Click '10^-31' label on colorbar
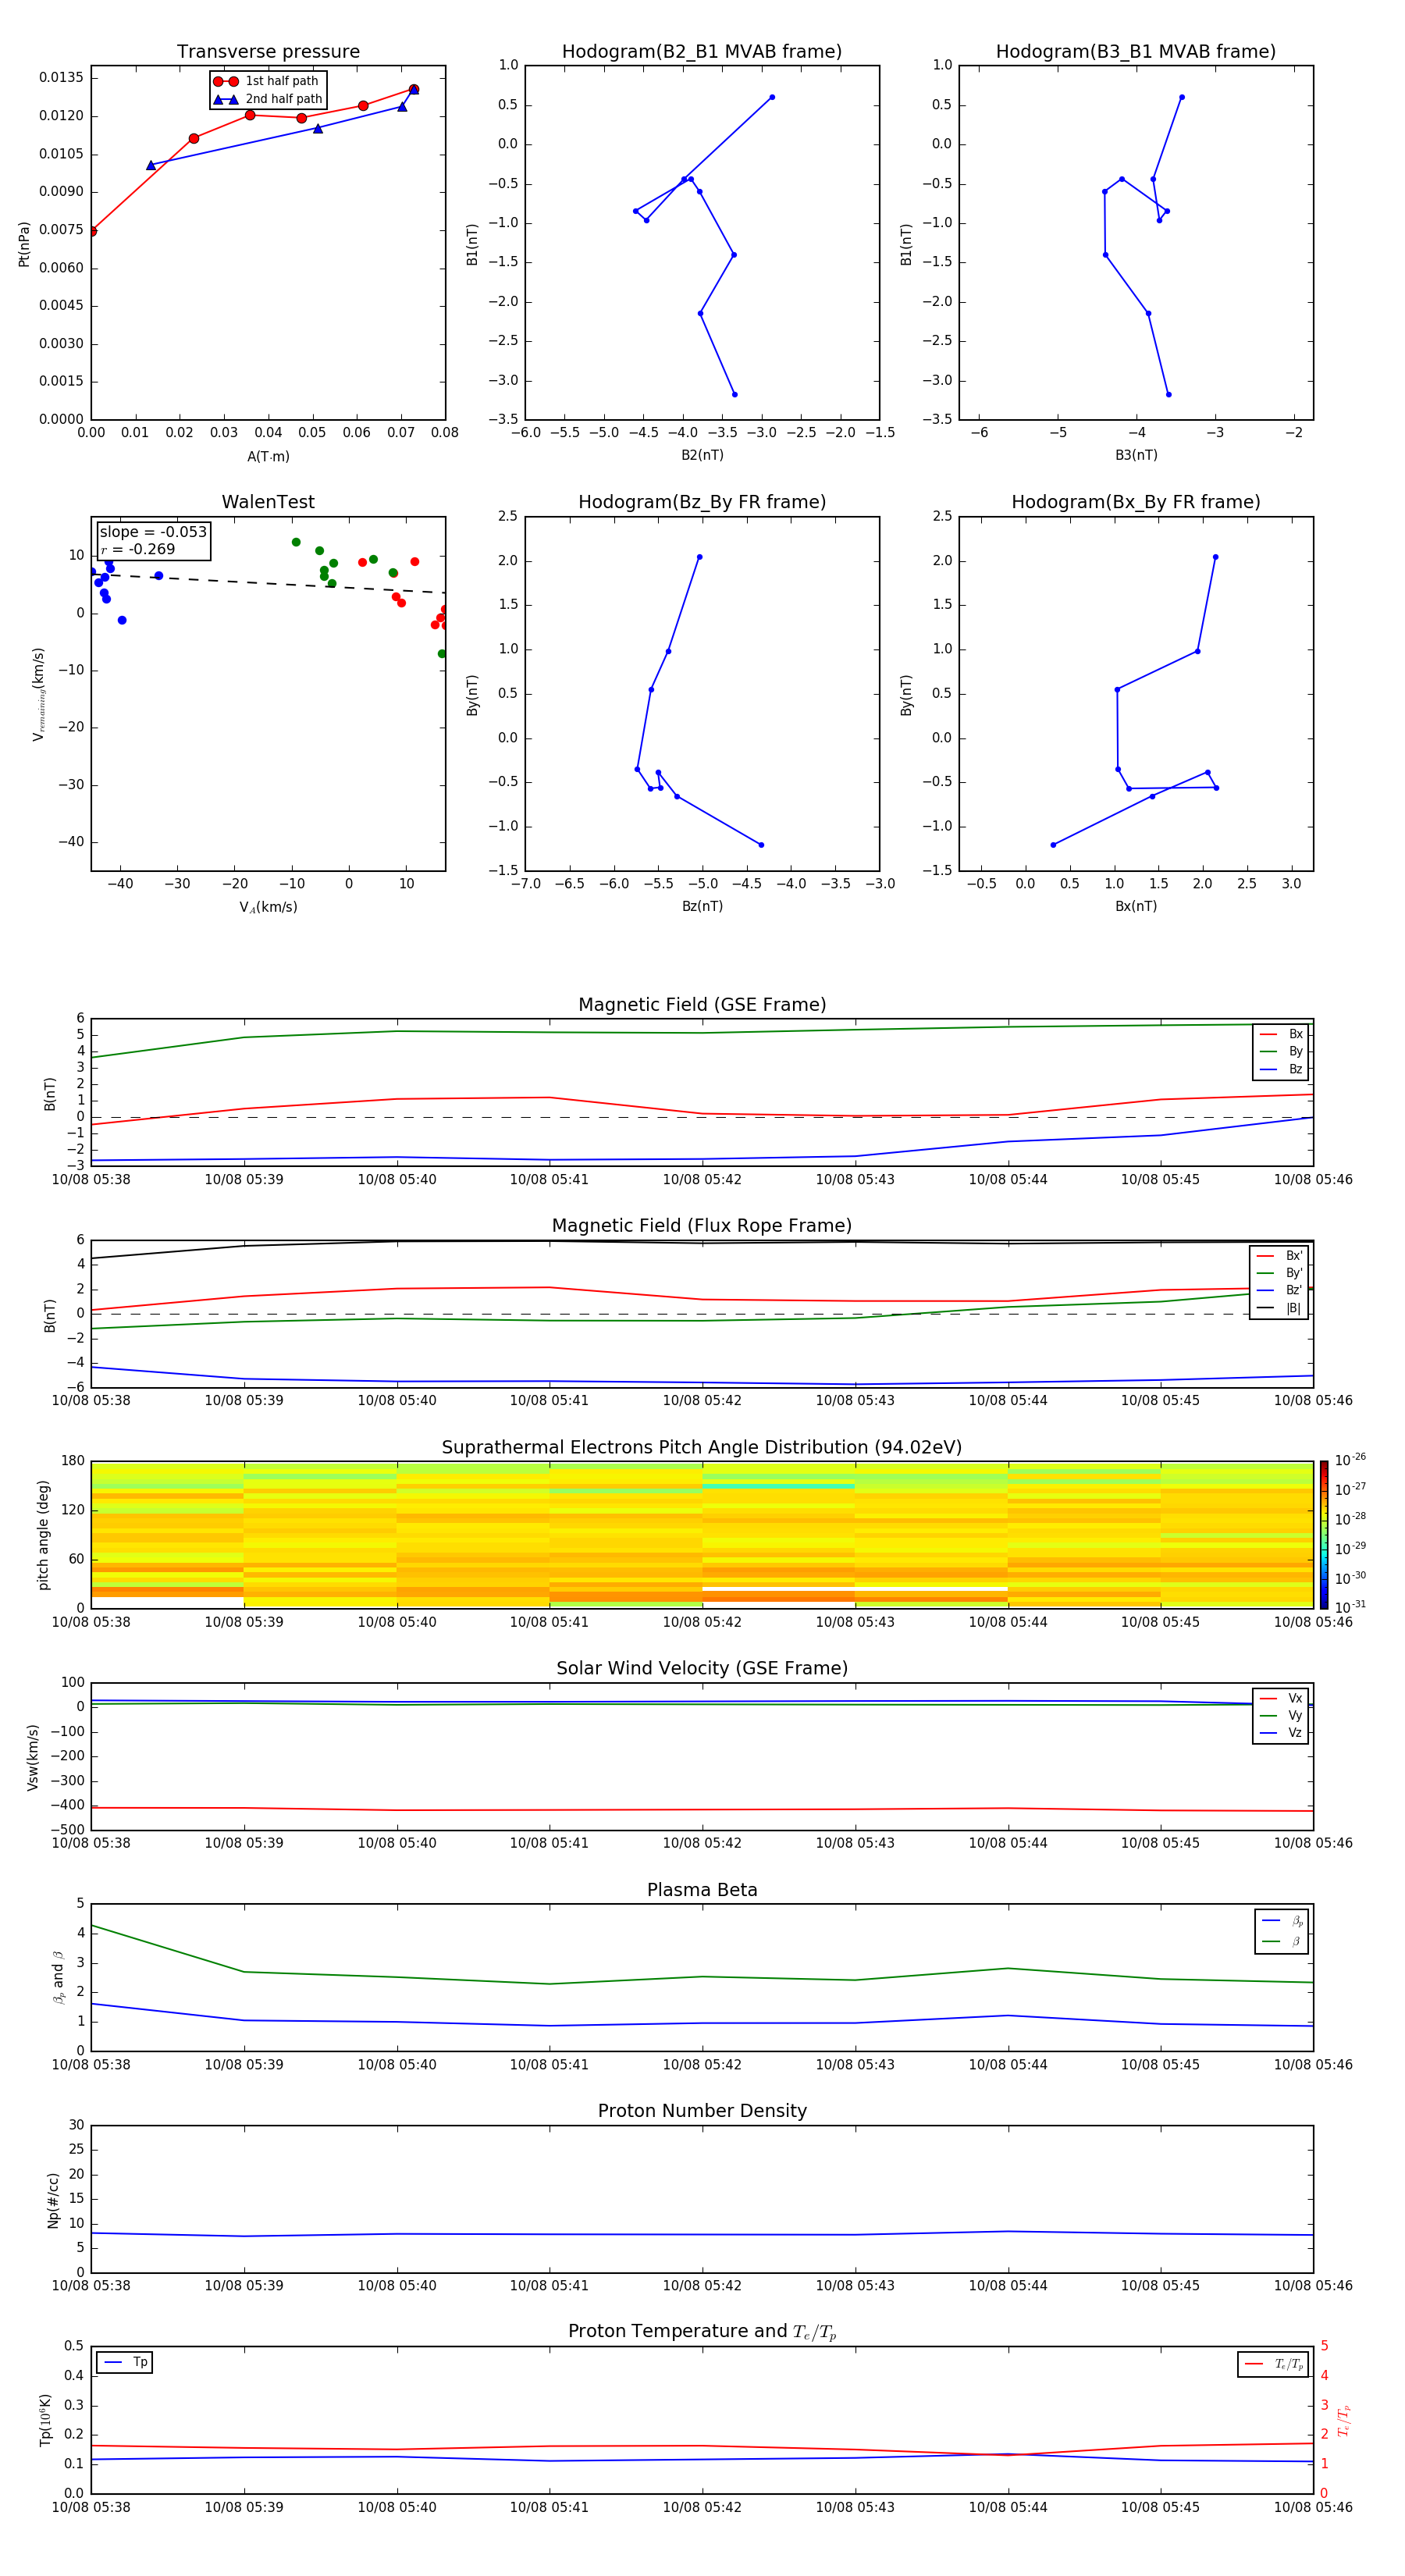 1350,1607
